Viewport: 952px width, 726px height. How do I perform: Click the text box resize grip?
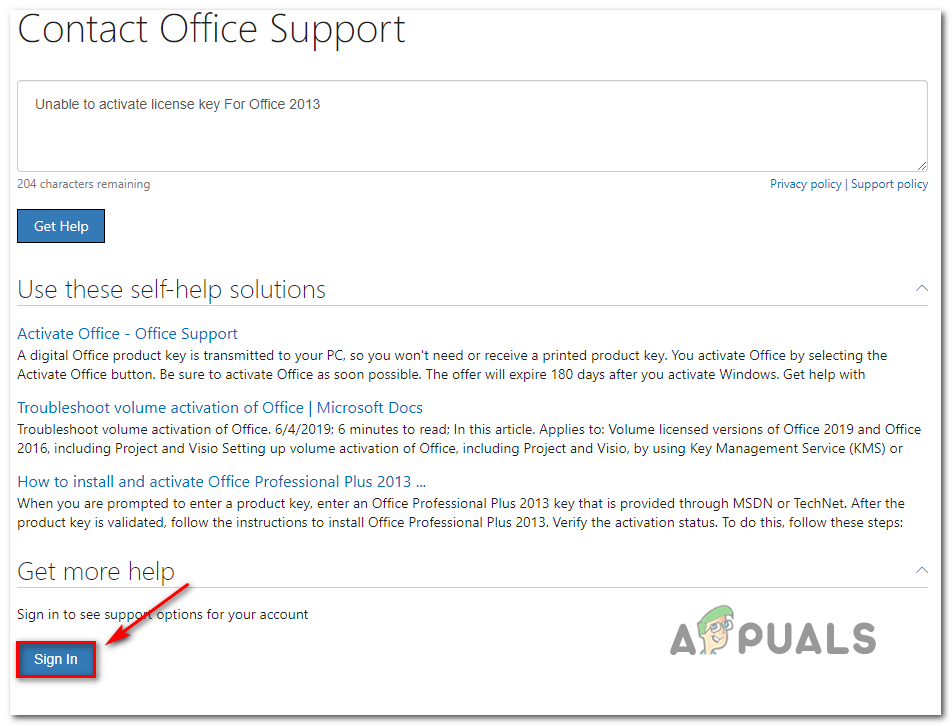921,165
